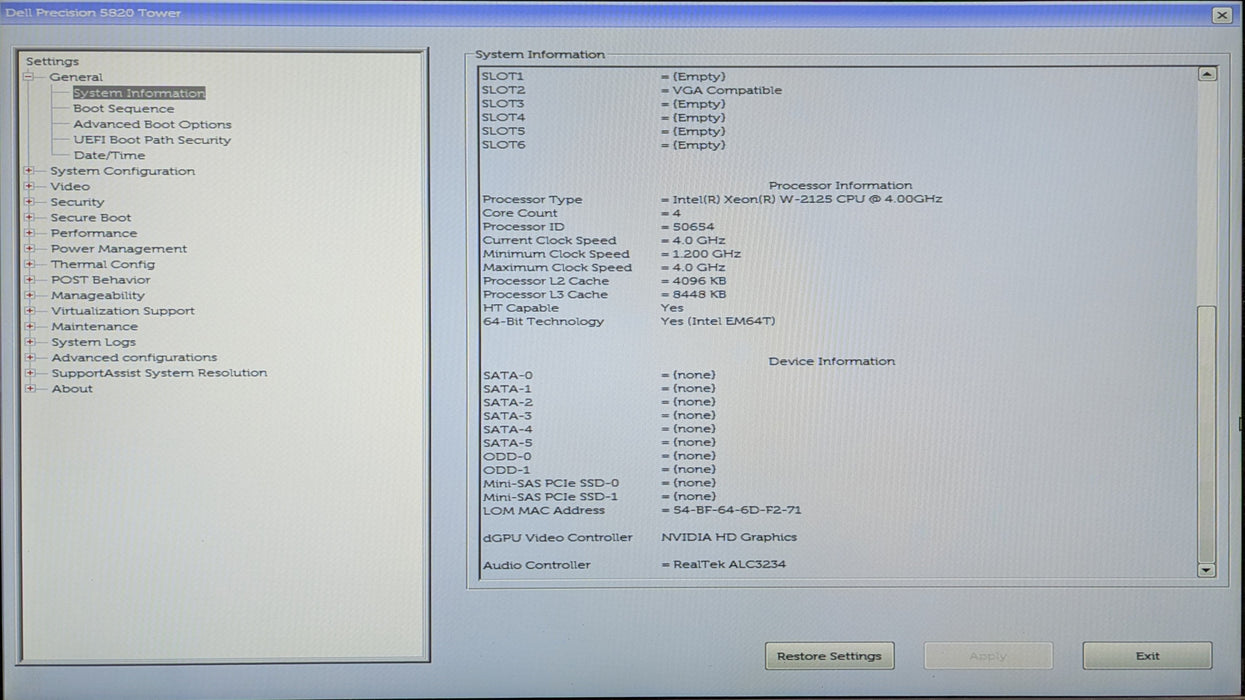Select SupportAssist System Resolution label
1245x700 pixels.
[159, 373]
